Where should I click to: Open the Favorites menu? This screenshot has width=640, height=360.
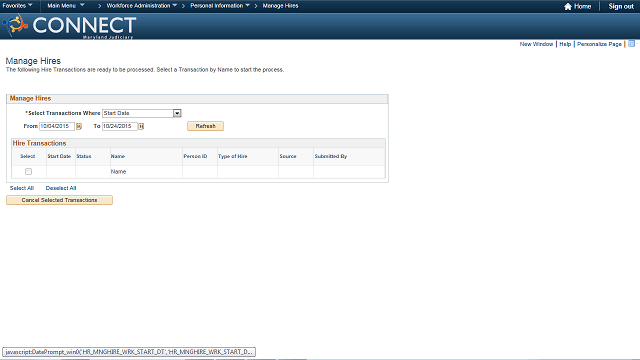tap(18, 6)
